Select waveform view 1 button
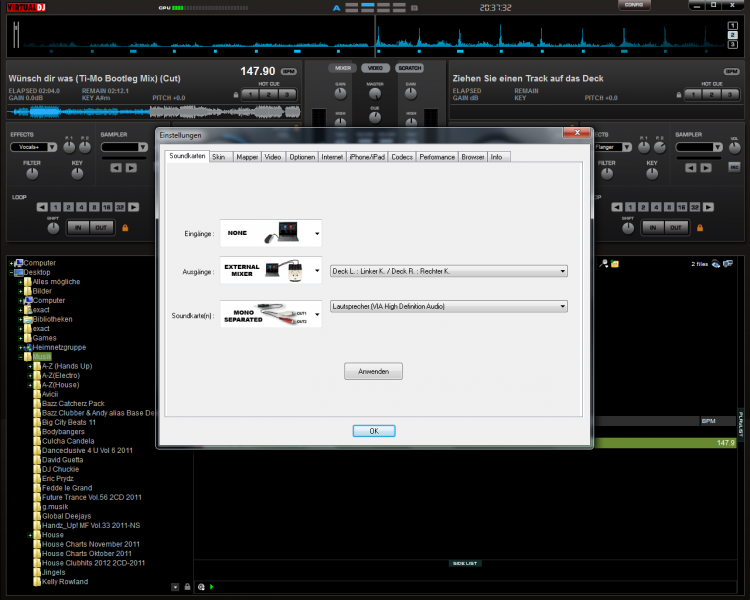750x600 pixels. point(732,26)
